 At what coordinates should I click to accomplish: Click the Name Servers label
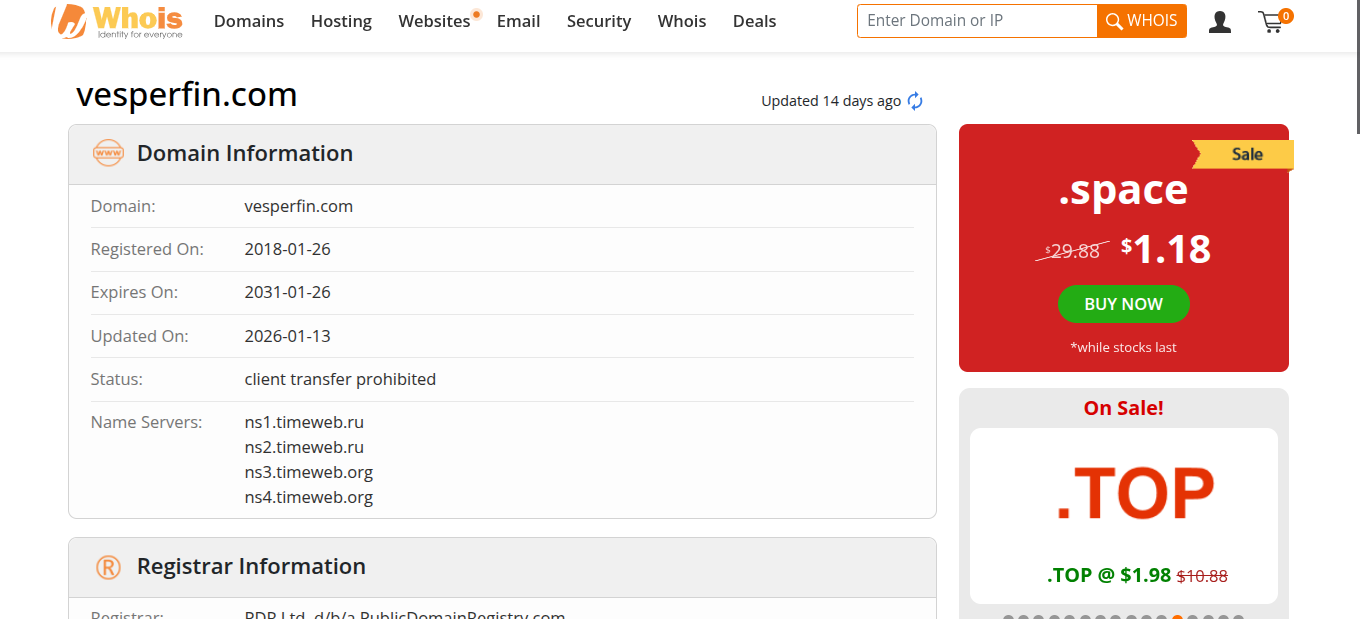146,422
